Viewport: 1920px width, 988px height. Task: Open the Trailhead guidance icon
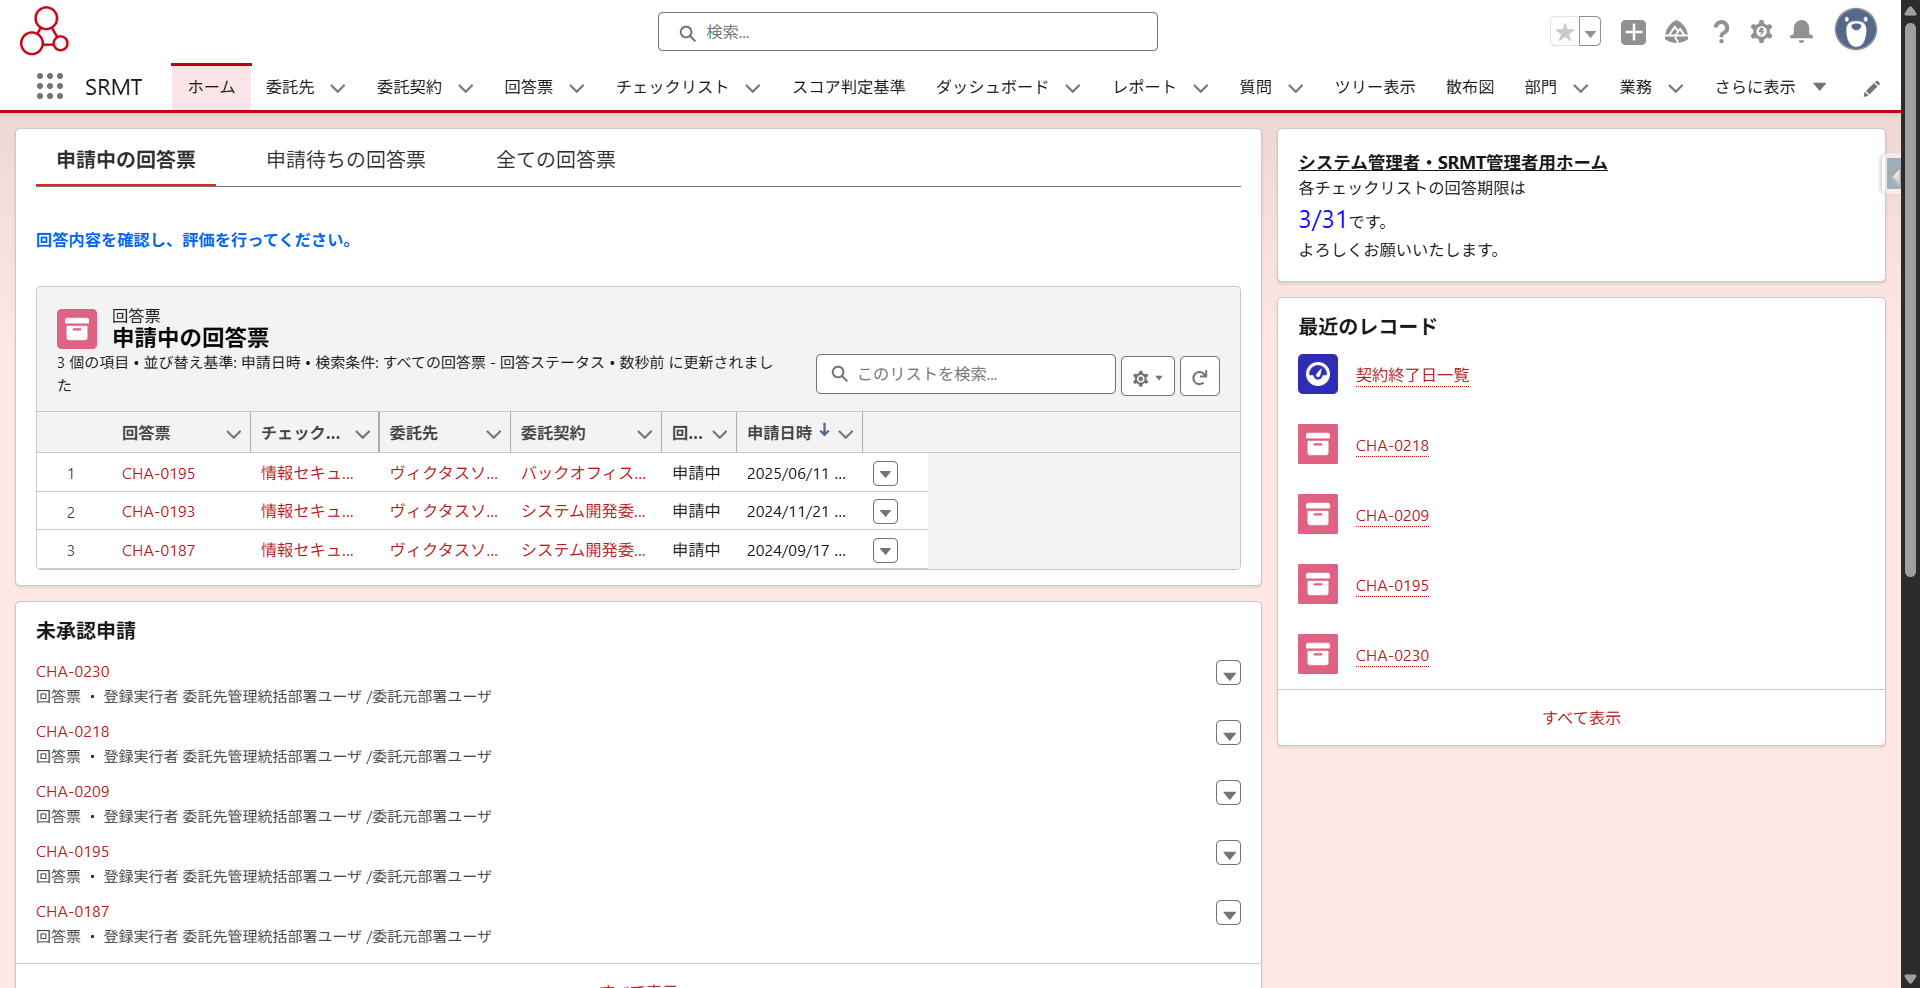tap(1676, 32)
